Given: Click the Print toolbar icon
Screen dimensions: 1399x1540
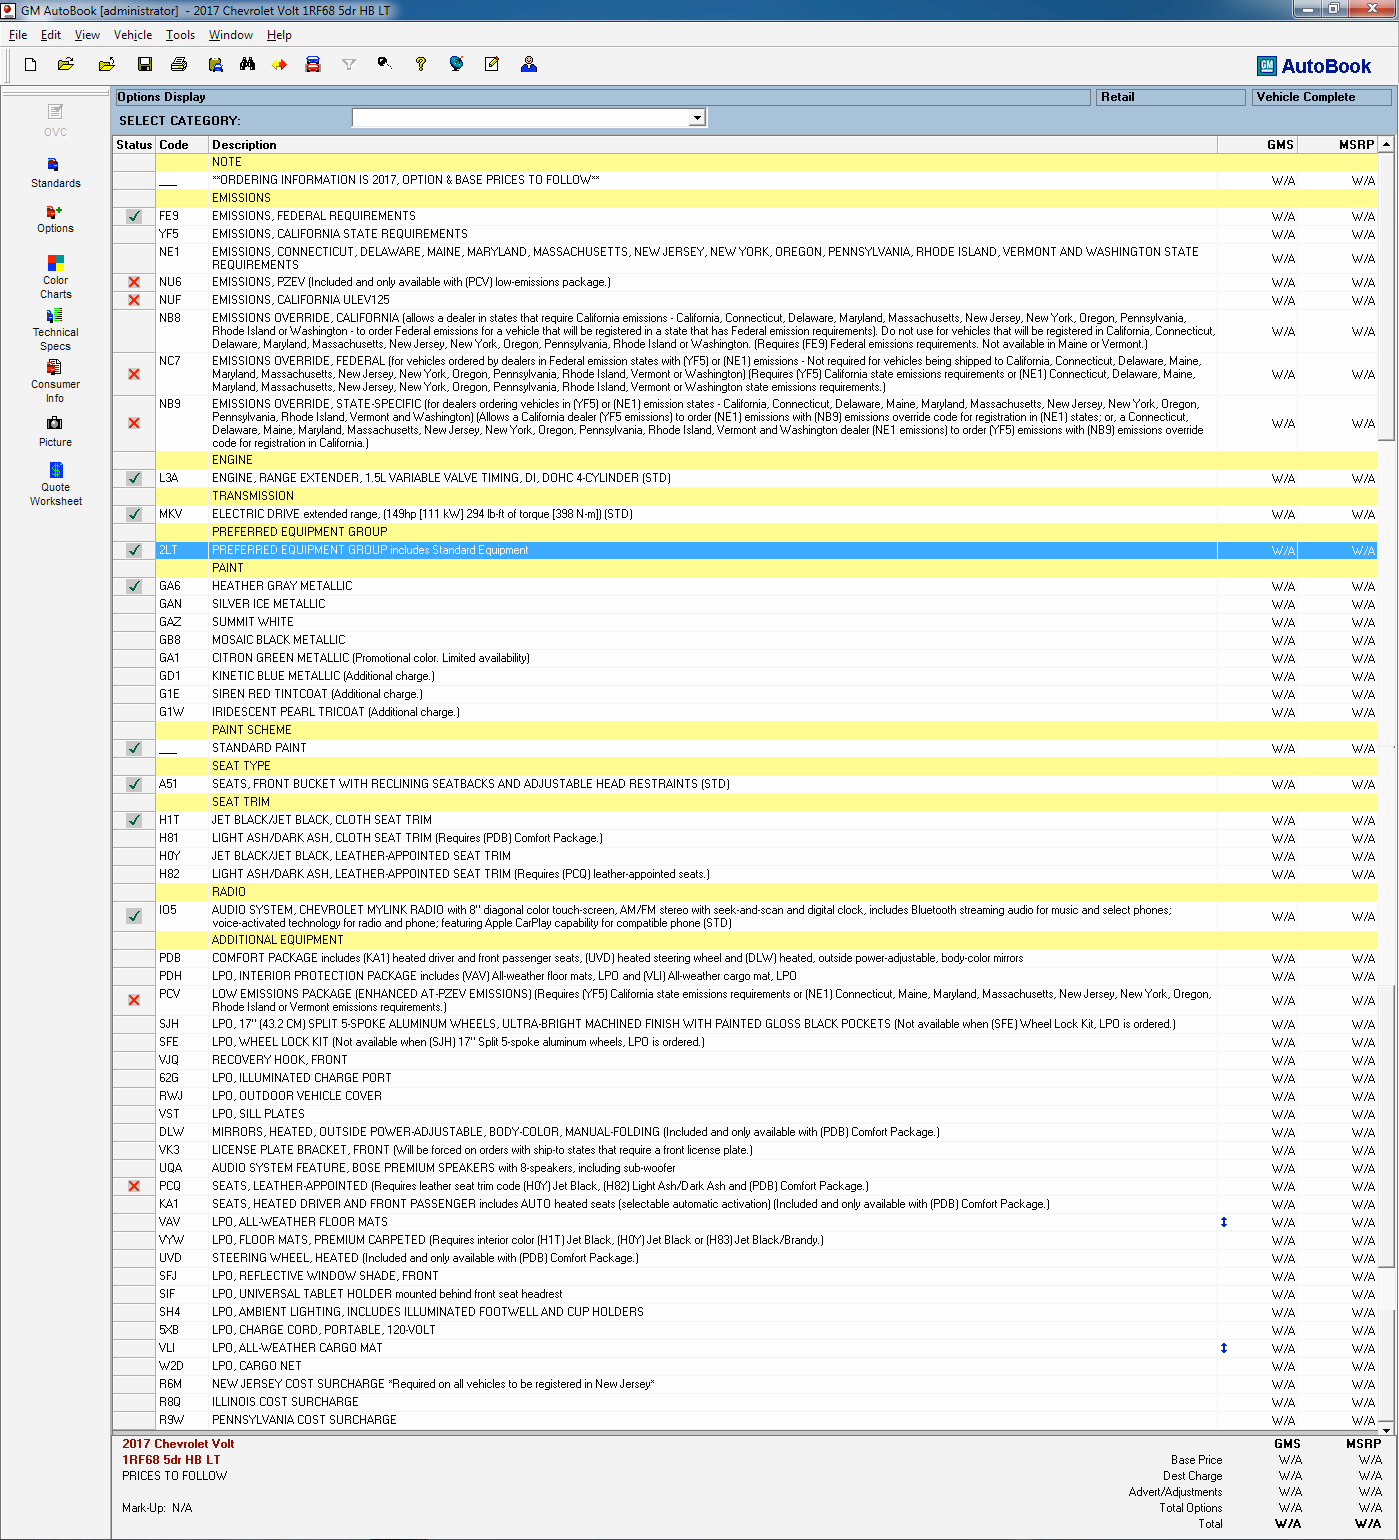Looking at the screenshot, I should (179, 65).
